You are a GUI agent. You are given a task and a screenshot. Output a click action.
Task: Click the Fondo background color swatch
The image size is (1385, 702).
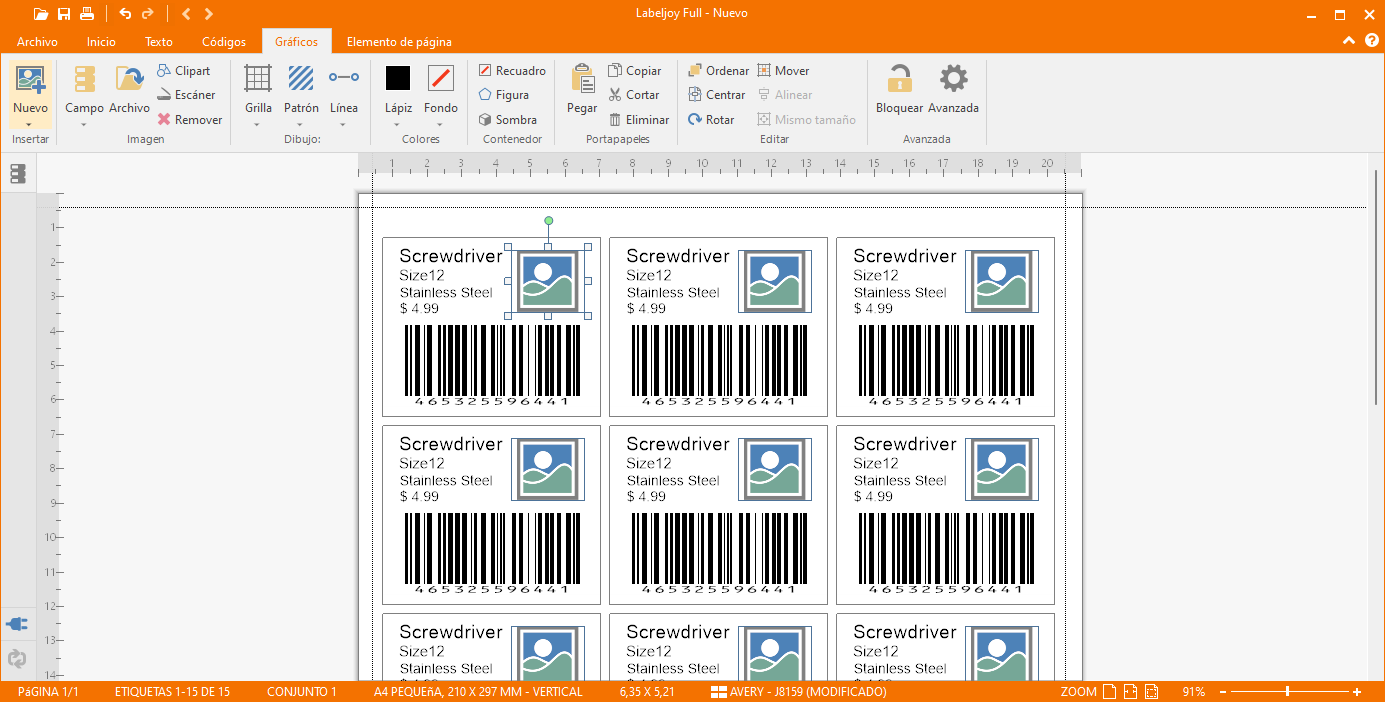point(440,78)
